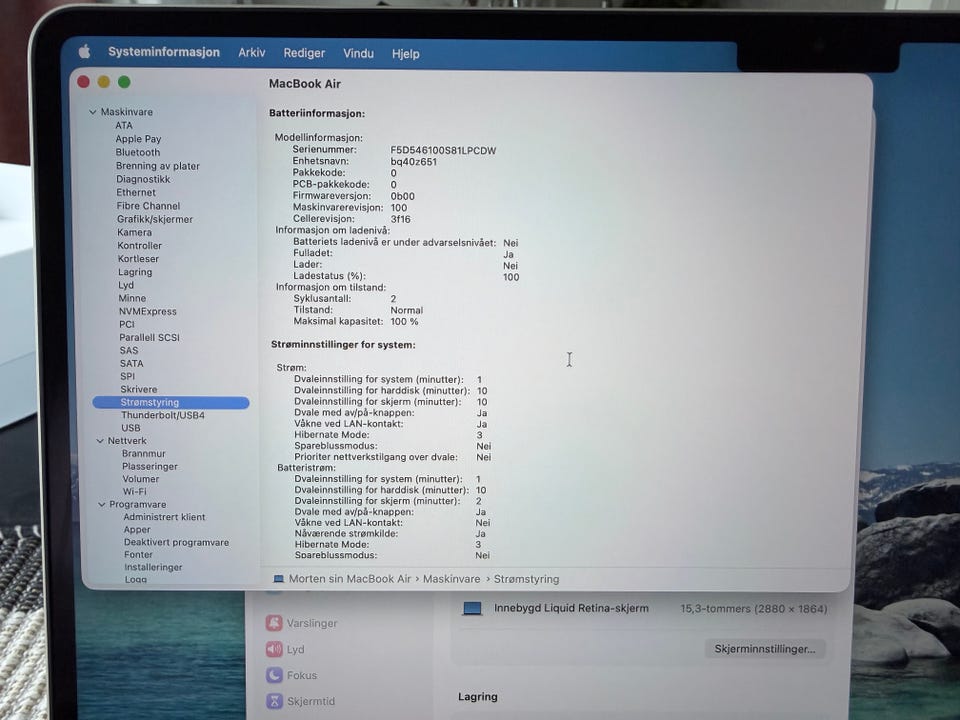The height and width of the screenshot is (720, 960).
Task: Collapse the Nettverk tree section
Action: (x=100, y=441)
